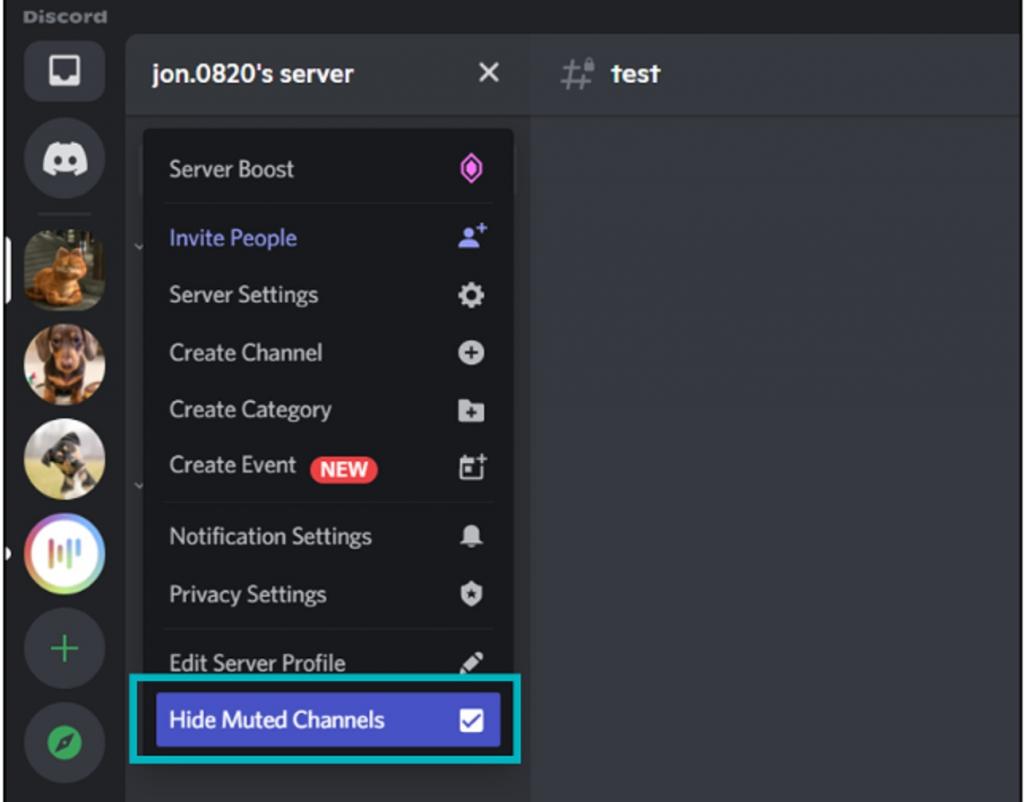Explore discoverable servers via compass icon
The width and height of the screenshot is (1024, 802).
(x=64, y=743)
